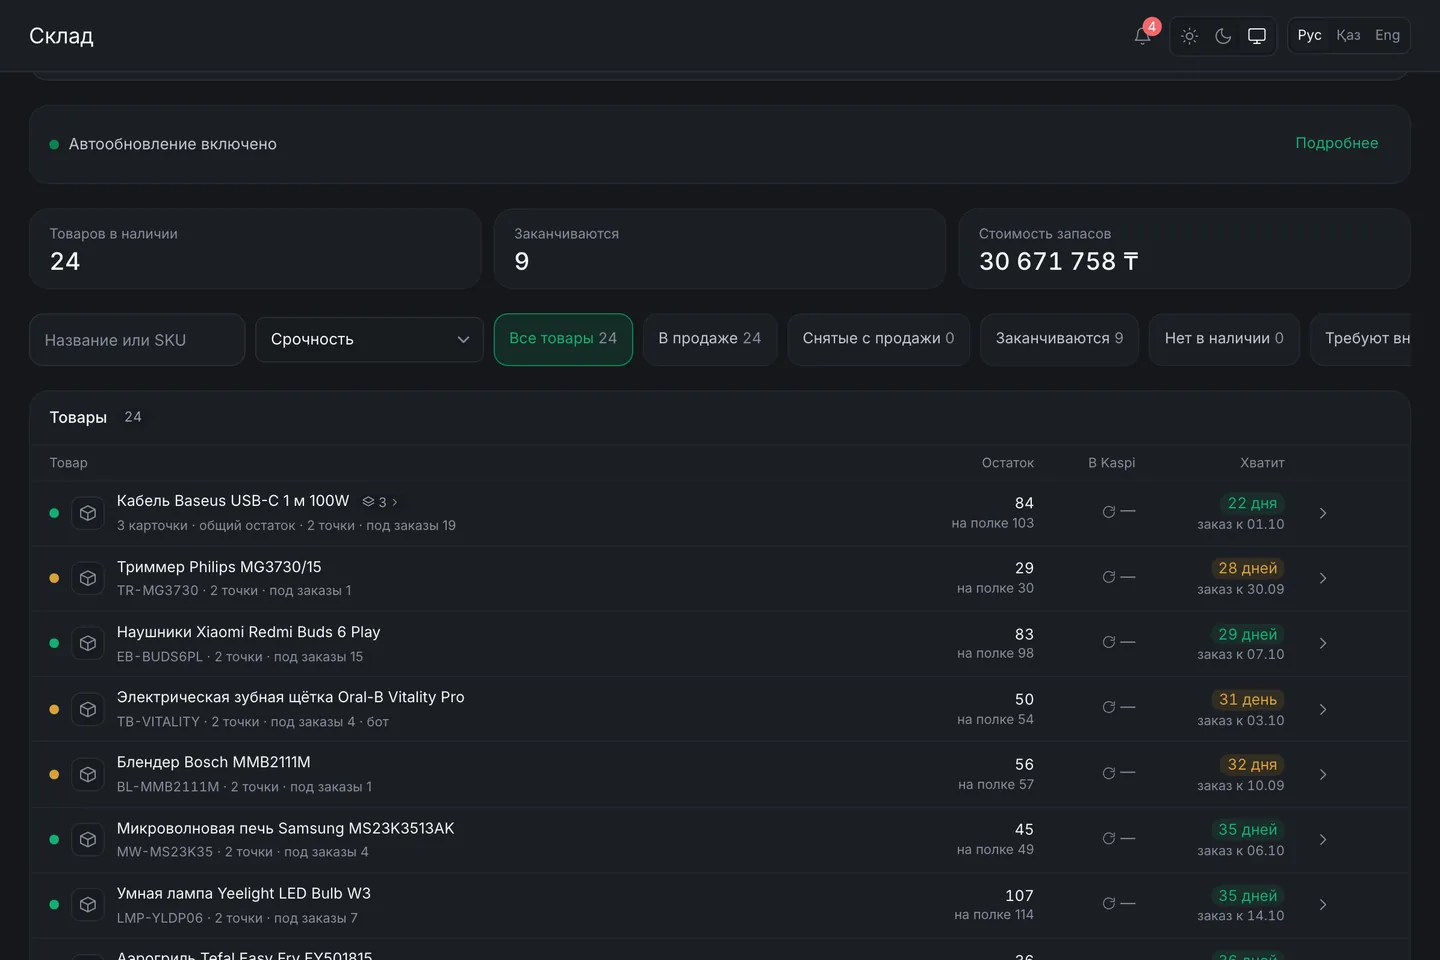1440x960 pixels.
Task: Click package icon for Кабель Baseus
Action: 88,513
